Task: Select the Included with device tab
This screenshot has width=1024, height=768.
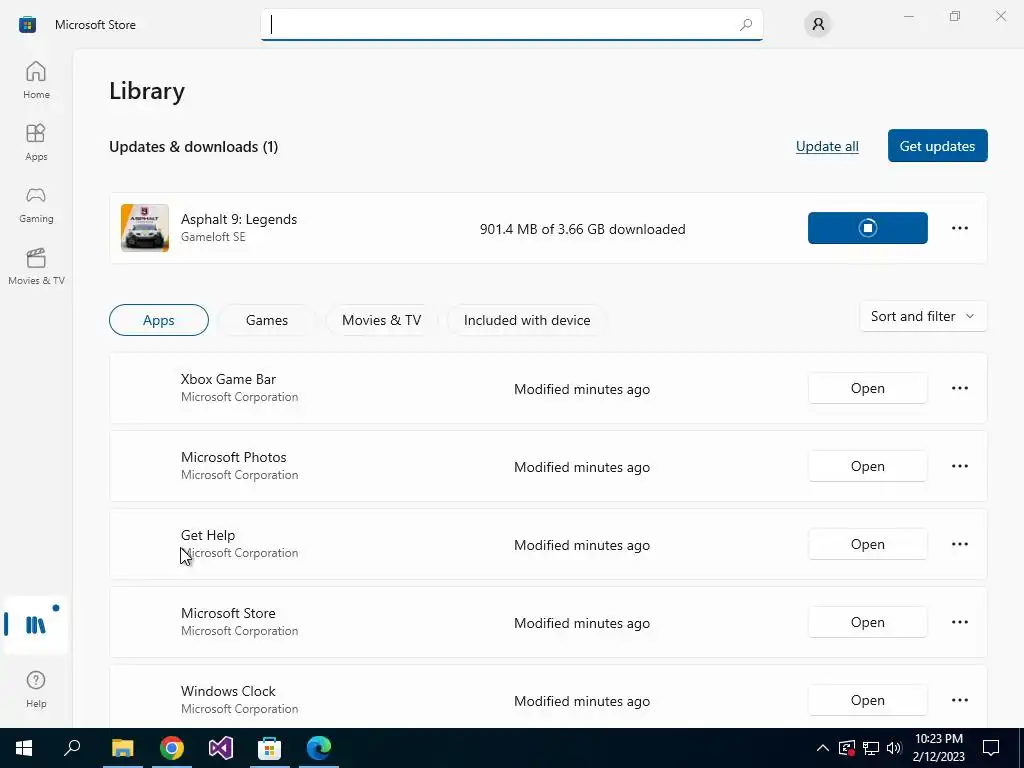Action: 527,320
